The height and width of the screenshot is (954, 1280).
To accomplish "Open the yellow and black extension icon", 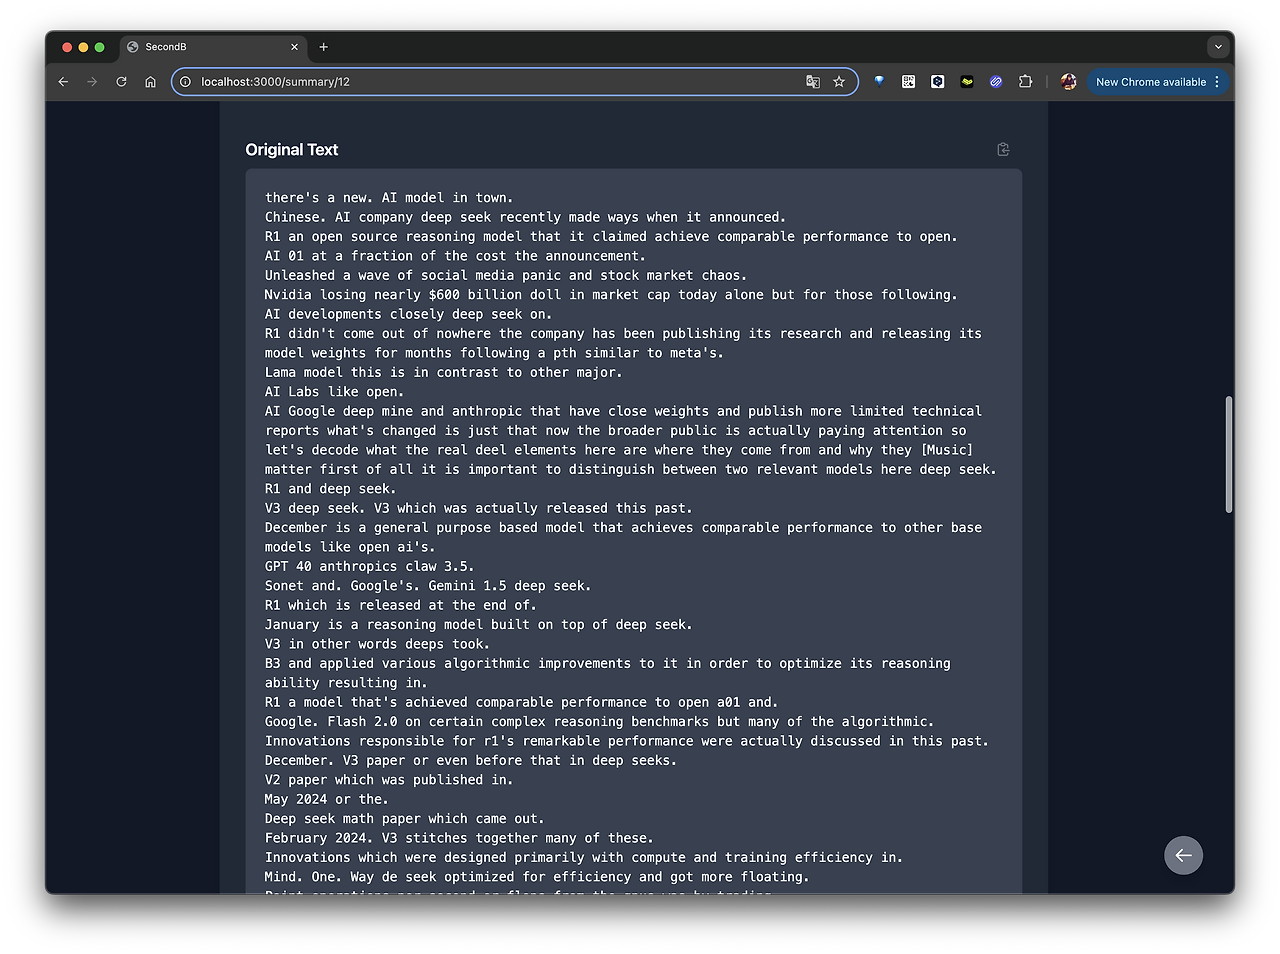I will [x=966, y=82].
